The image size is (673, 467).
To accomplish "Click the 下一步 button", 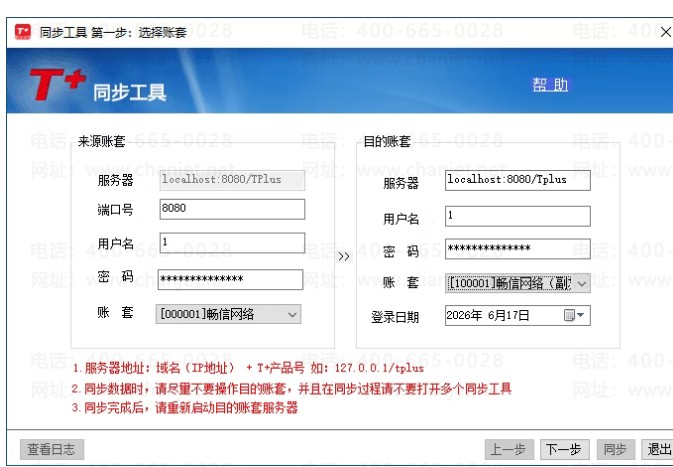I will (x=564, y=450).
